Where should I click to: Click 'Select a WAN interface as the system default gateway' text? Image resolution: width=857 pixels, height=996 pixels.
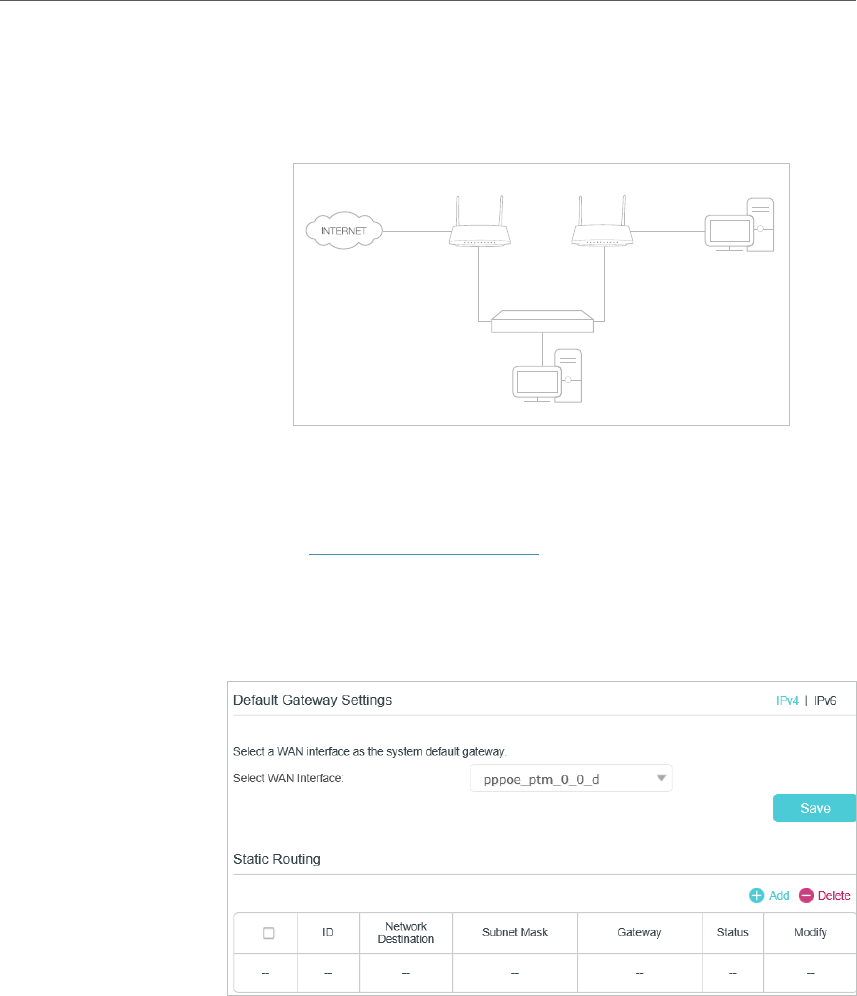(x=370, y=751)
